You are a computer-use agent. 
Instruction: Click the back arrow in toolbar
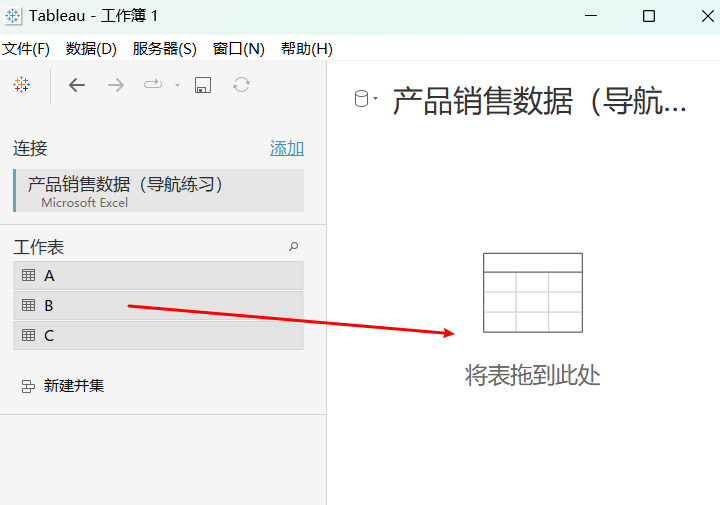point(77,85)
